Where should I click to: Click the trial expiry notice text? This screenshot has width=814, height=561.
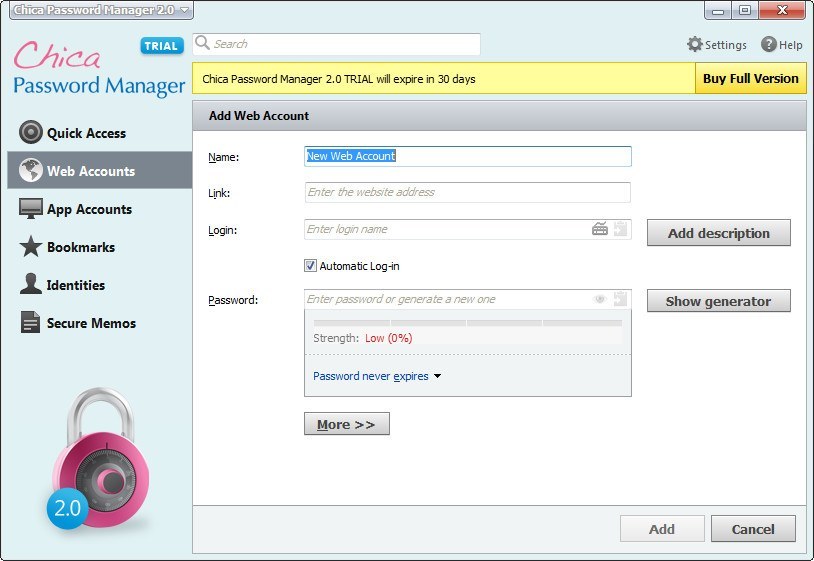(338, 79)
